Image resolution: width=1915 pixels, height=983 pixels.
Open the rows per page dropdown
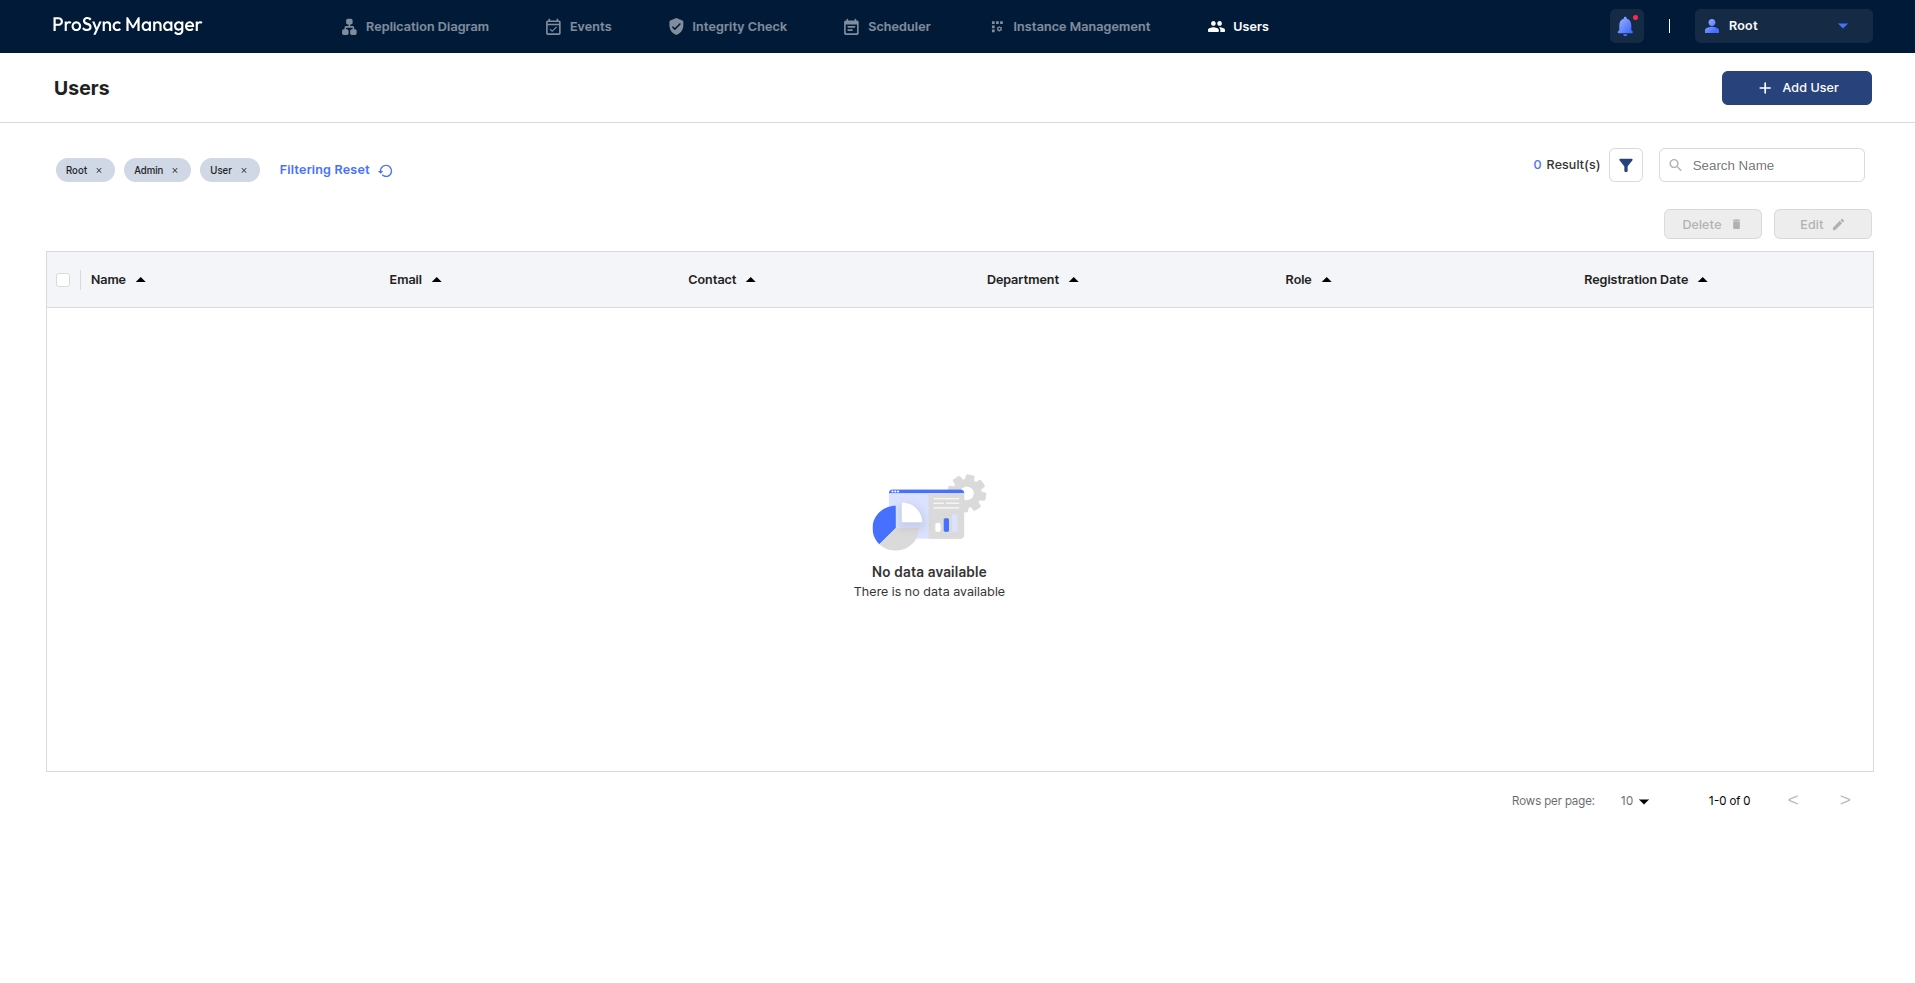[1634, 801]
